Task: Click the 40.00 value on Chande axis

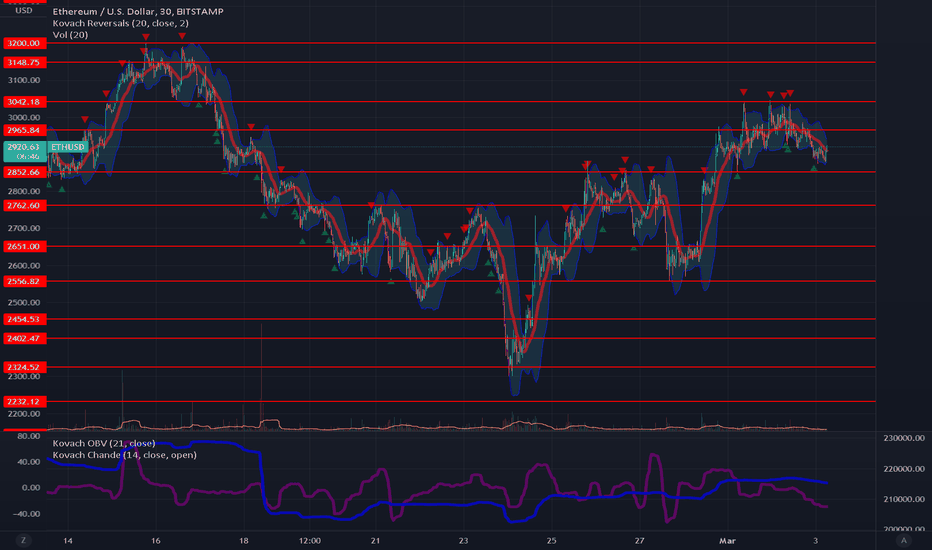Action: pyautogui.click(x=29, y=462)
